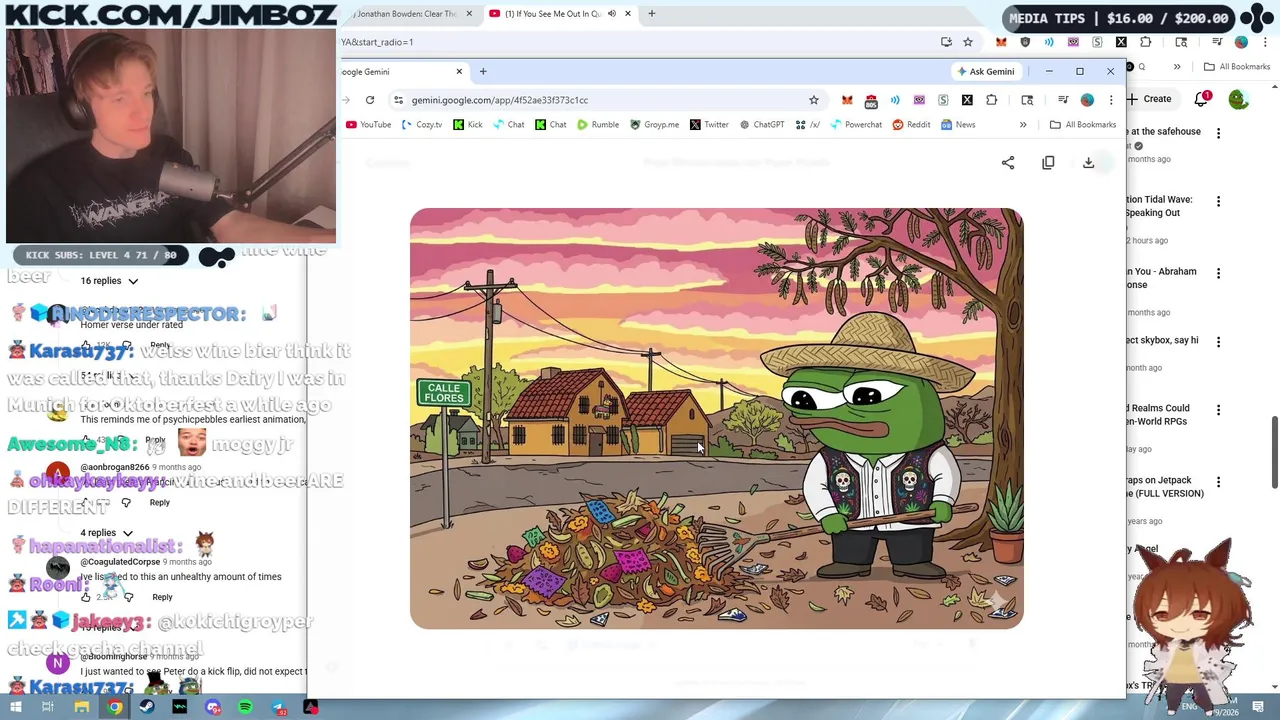
Task: Open the YouTube bookmark
Action: pyautogui.click(x=368, y=125)
